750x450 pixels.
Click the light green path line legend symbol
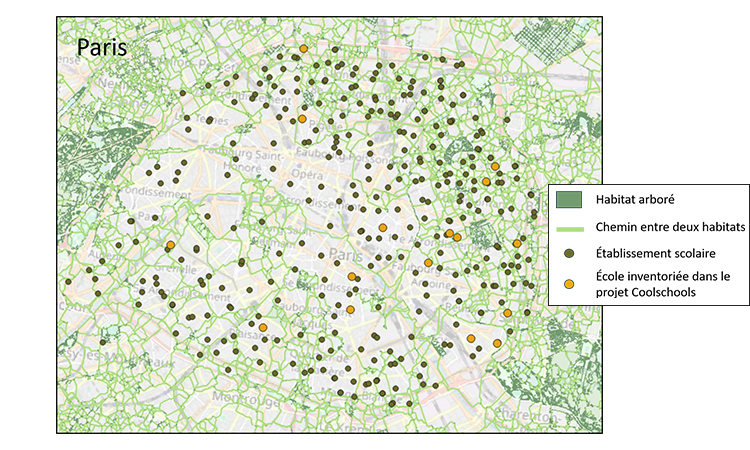coord(569,227)
